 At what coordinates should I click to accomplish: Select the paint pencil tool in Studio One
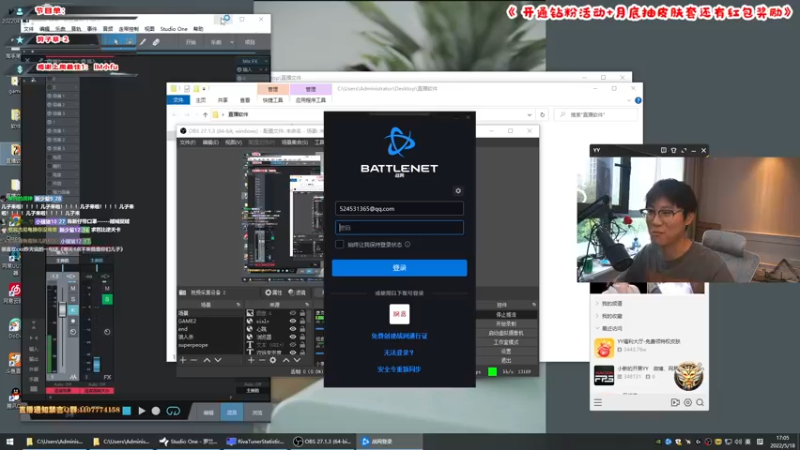tap(143, 42)
